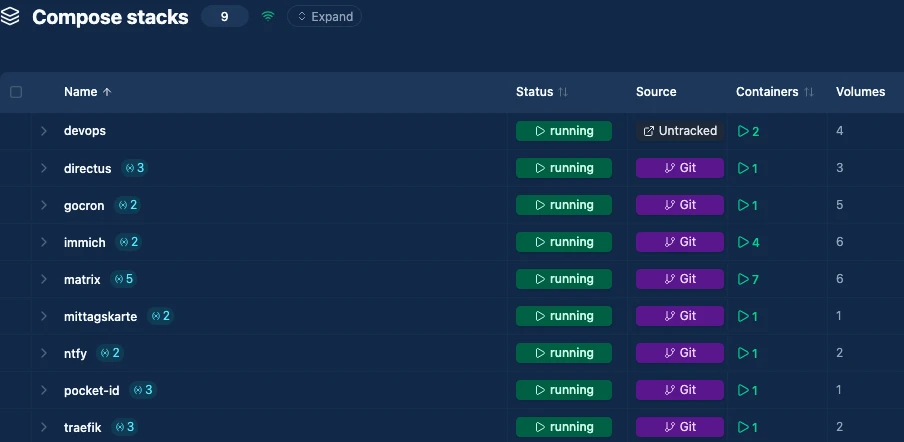Open the mittagskarte stack name
This screenshot has width=904, height=442.
click(x=100, y=316)
